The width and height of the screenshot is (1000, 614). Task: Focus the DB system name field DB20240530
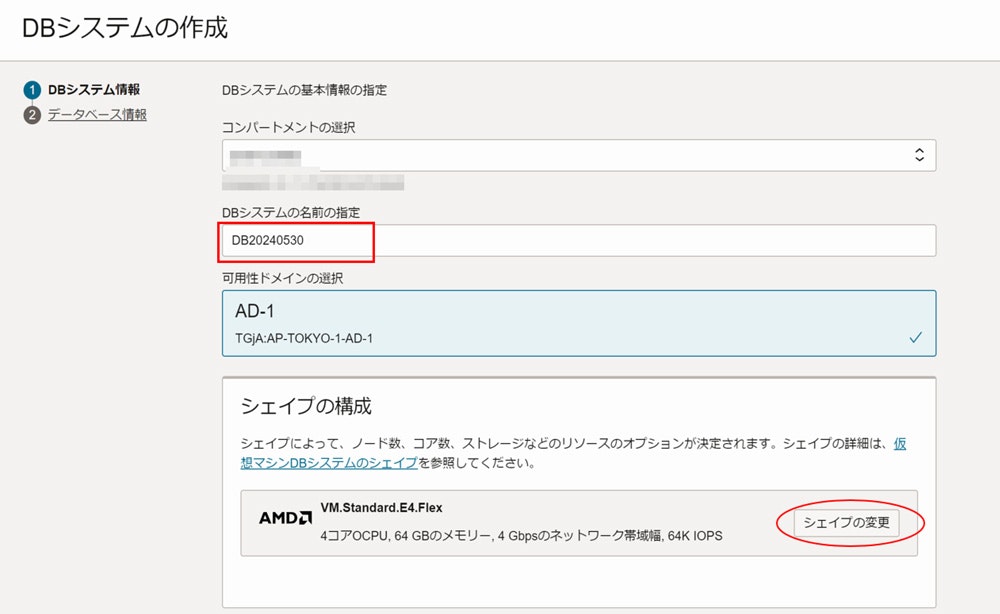578,240
